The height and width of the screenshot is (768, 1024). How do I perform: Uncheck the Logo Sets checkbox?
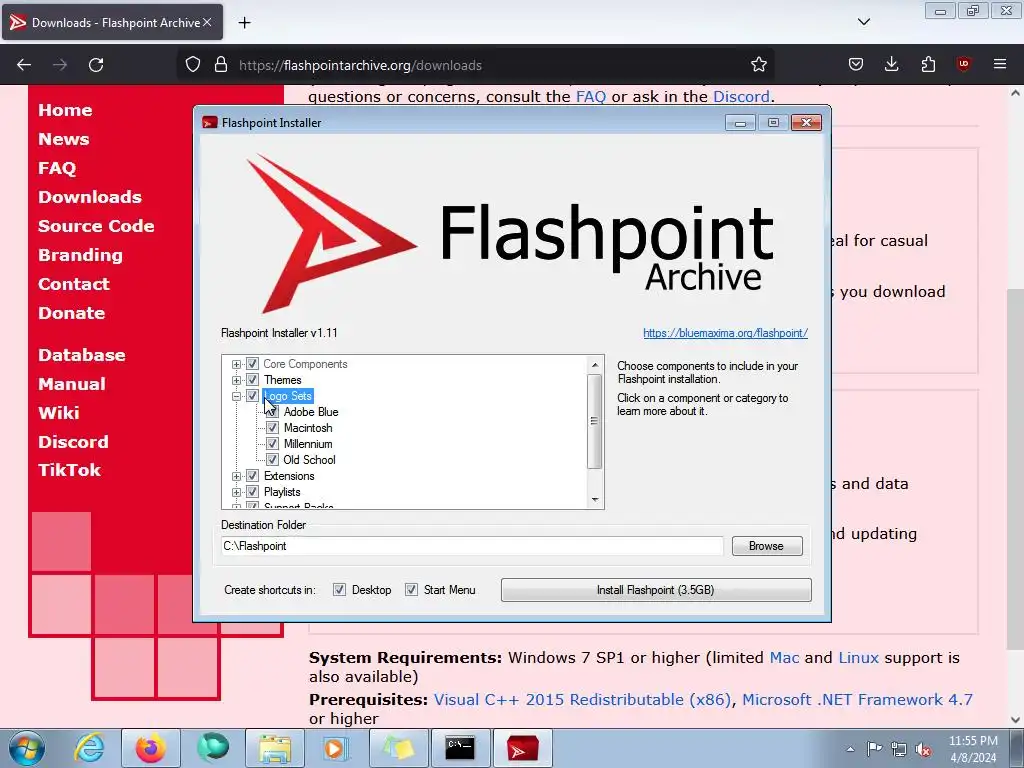point(252,396)
